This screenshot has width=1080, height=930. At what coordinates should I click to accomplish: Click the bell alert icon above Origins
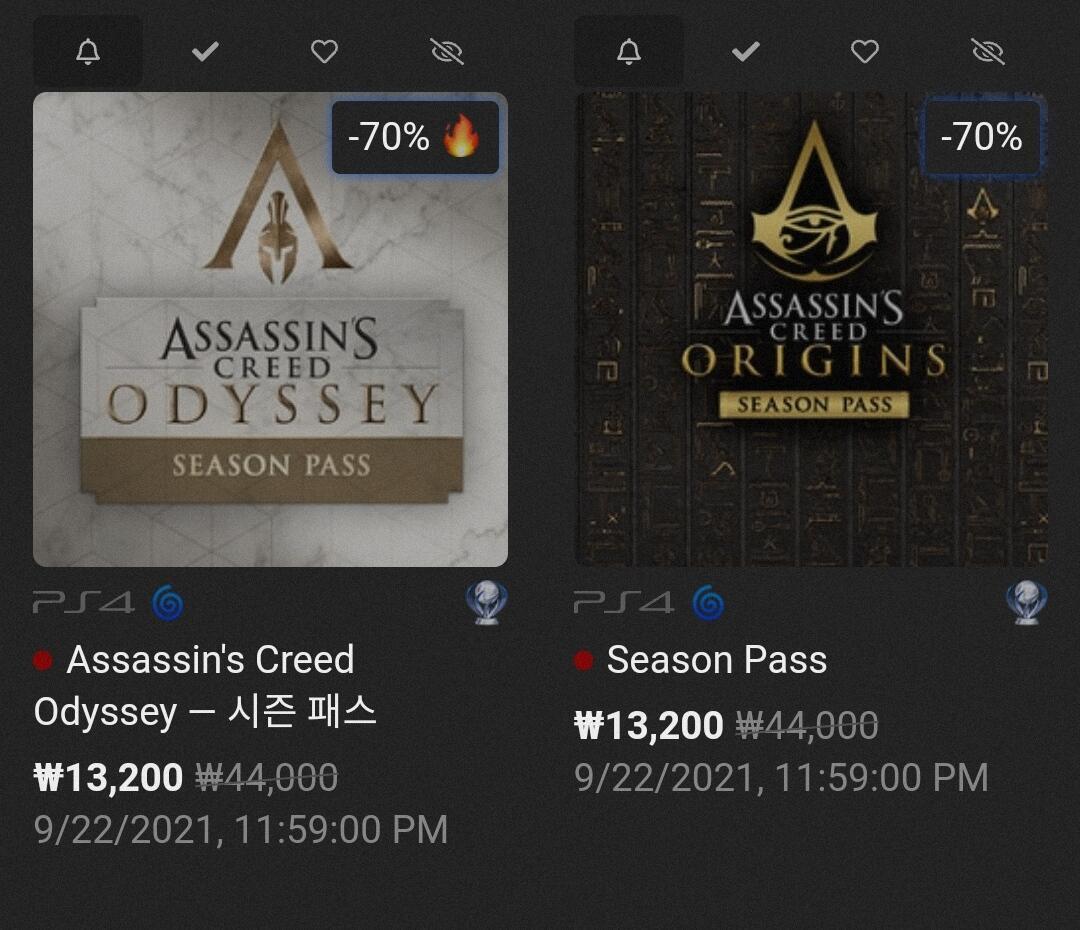click(x=628, y=52)
